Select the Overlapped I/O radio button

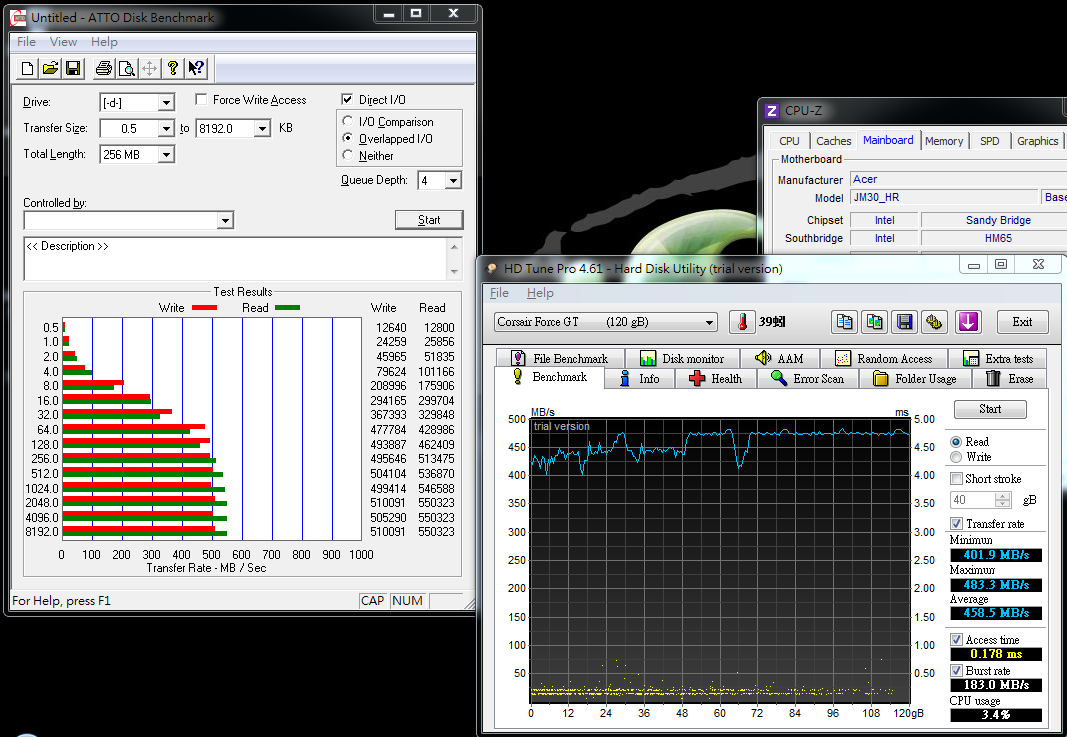click(348, 138)
